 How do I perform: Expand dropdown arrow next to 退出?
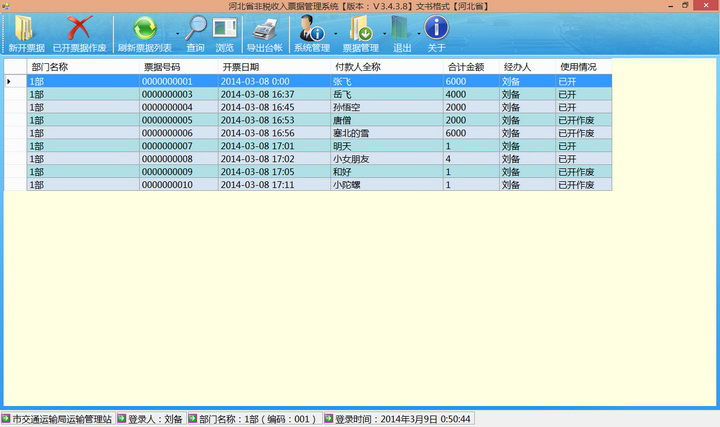[419, 34]
